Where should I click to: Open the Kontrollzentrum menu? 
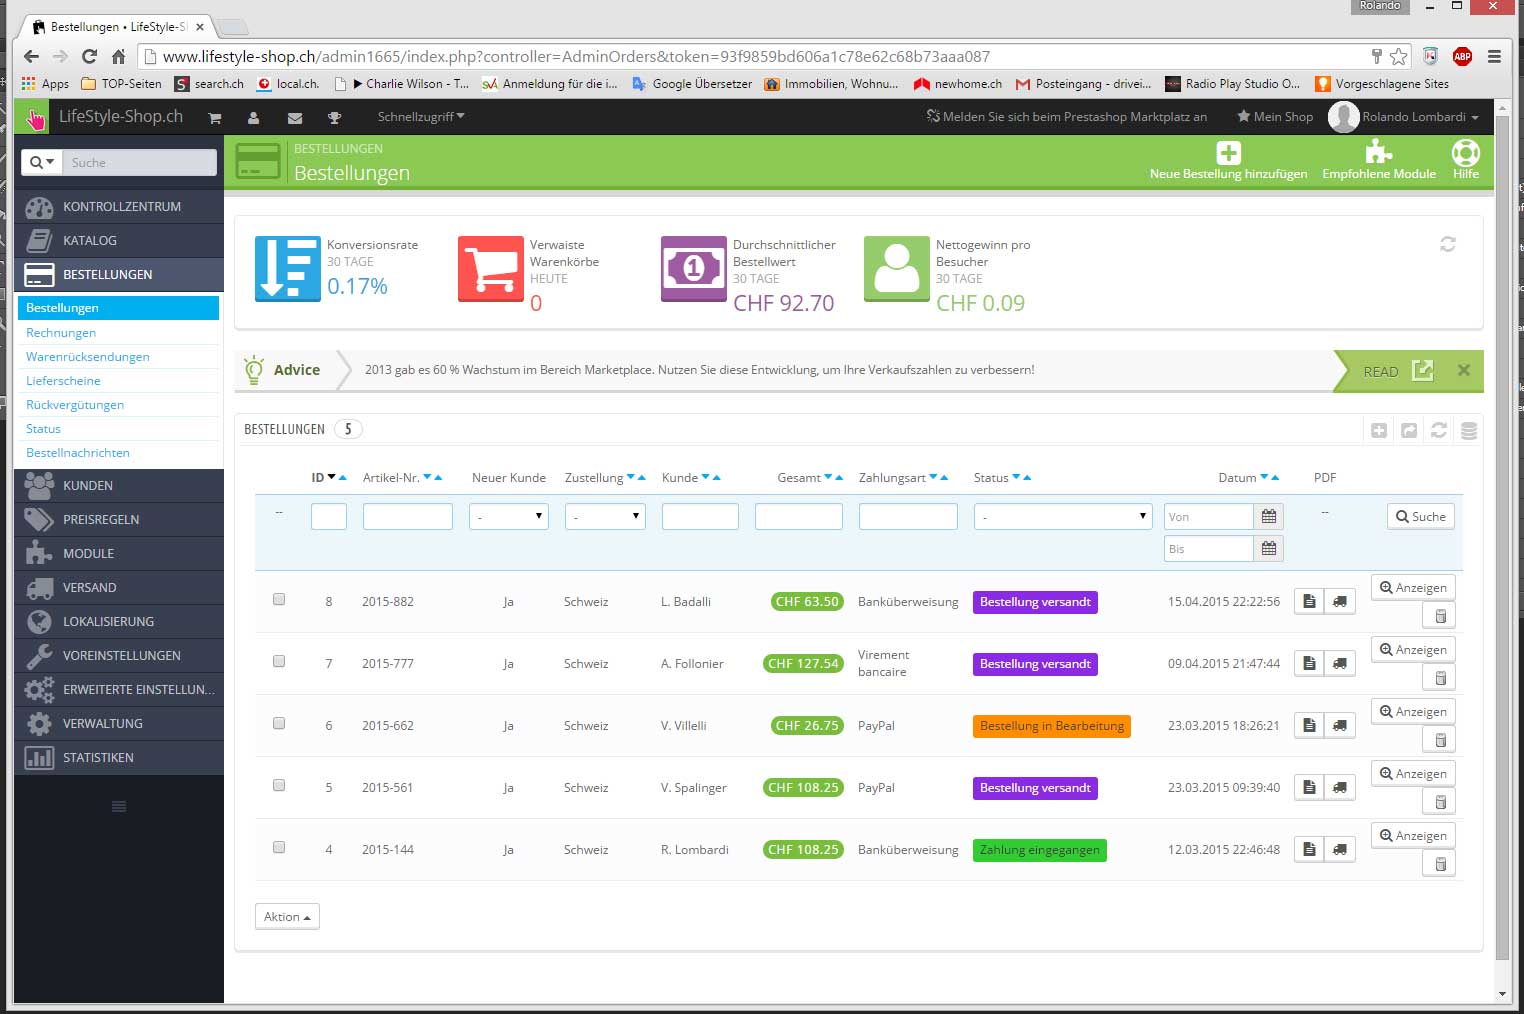coord(119,207)
